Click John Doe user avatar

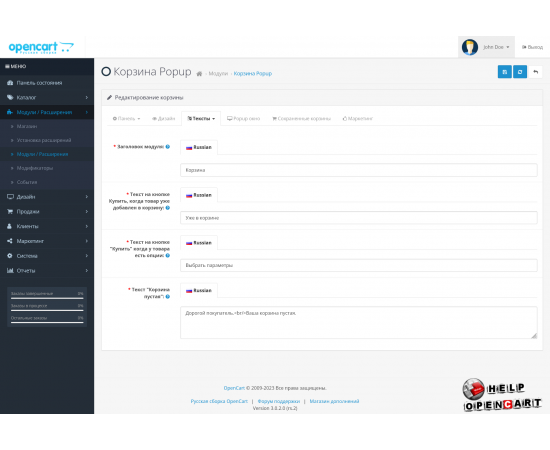[x=470, y=47]
